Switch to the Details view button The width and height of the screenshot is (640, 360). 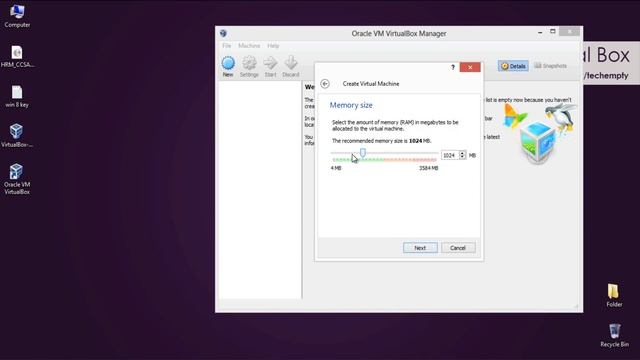(x=513, y=66)
